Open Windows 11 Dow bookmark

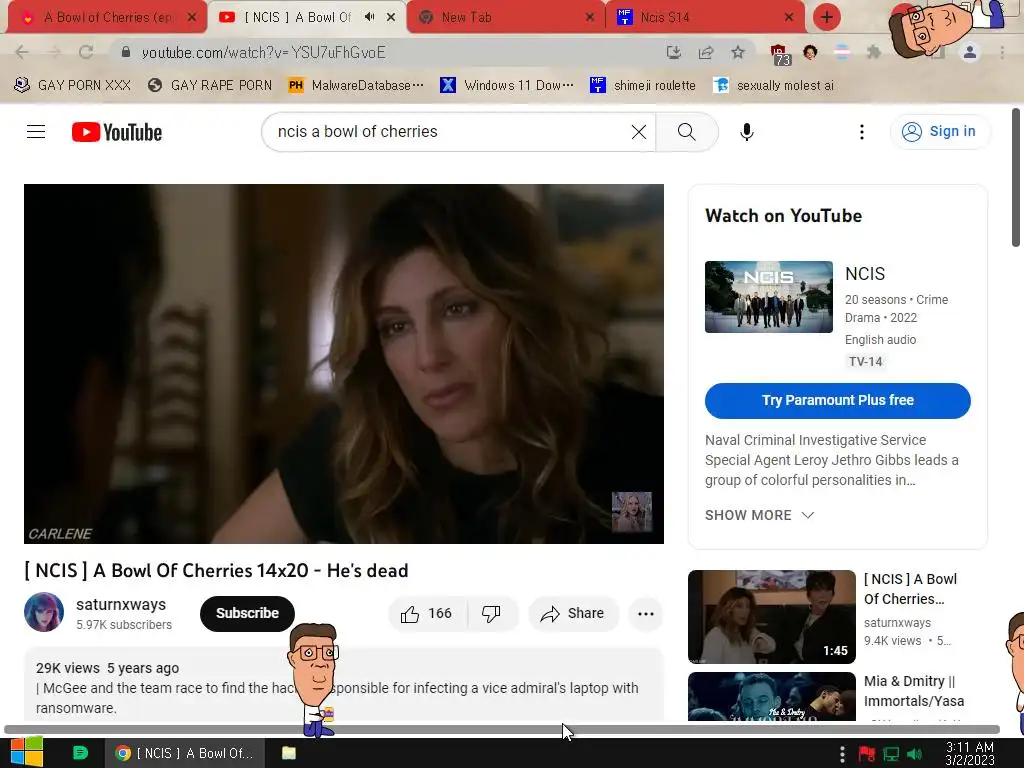click(x=507, y=86)
